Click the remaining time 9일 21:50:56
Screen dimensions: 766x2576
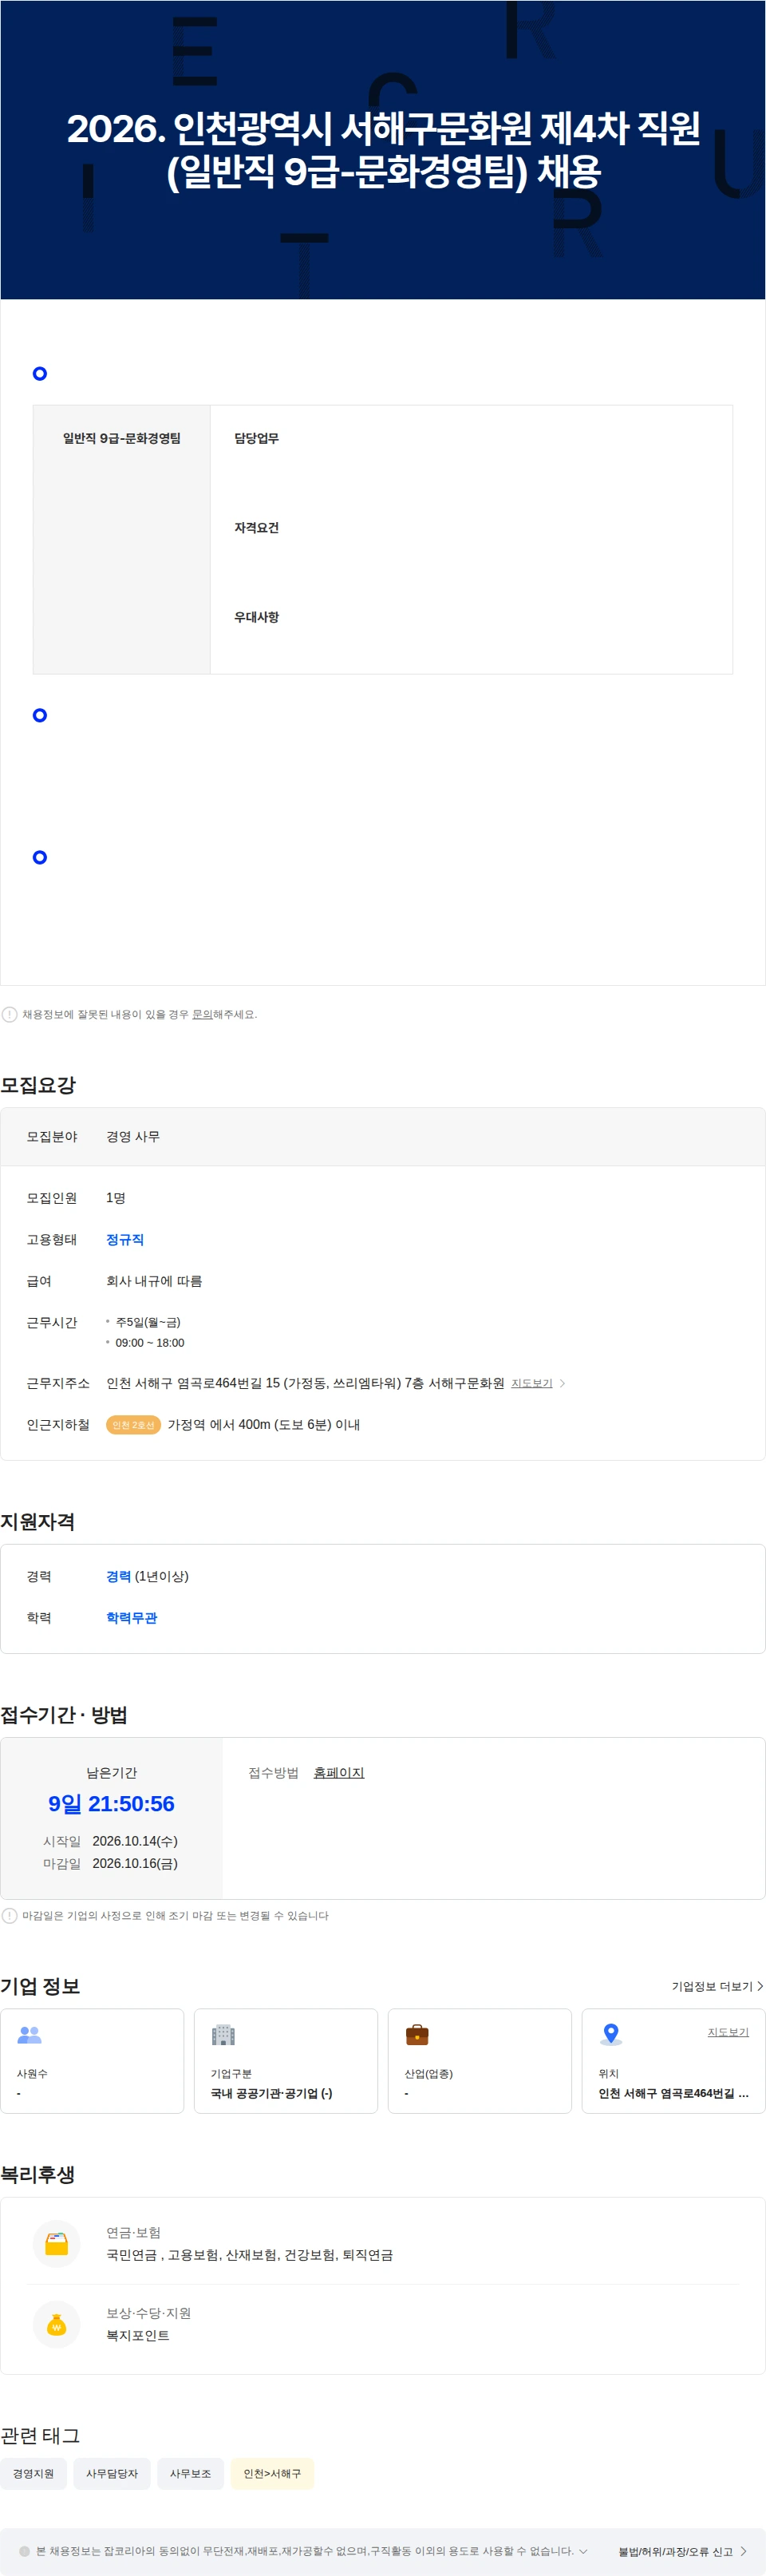click(111, 1803)
